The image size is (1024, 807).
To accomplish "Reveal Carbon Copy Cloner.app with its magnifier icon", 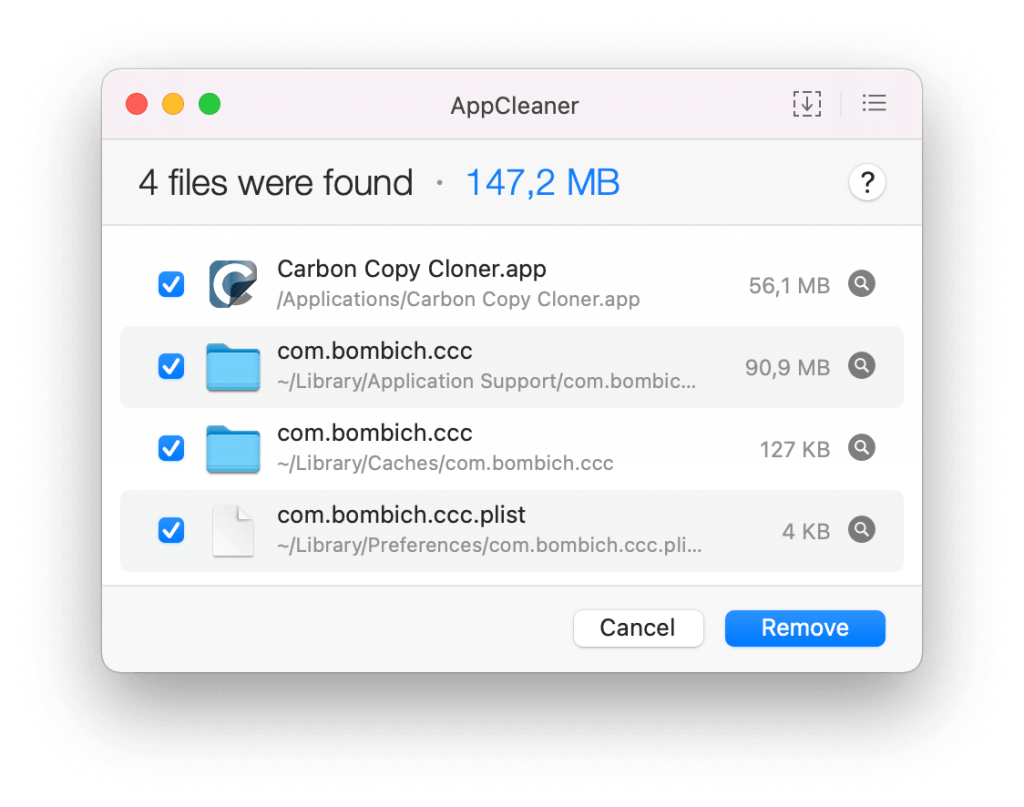I will pyautogui.click(x=861, y=284).
